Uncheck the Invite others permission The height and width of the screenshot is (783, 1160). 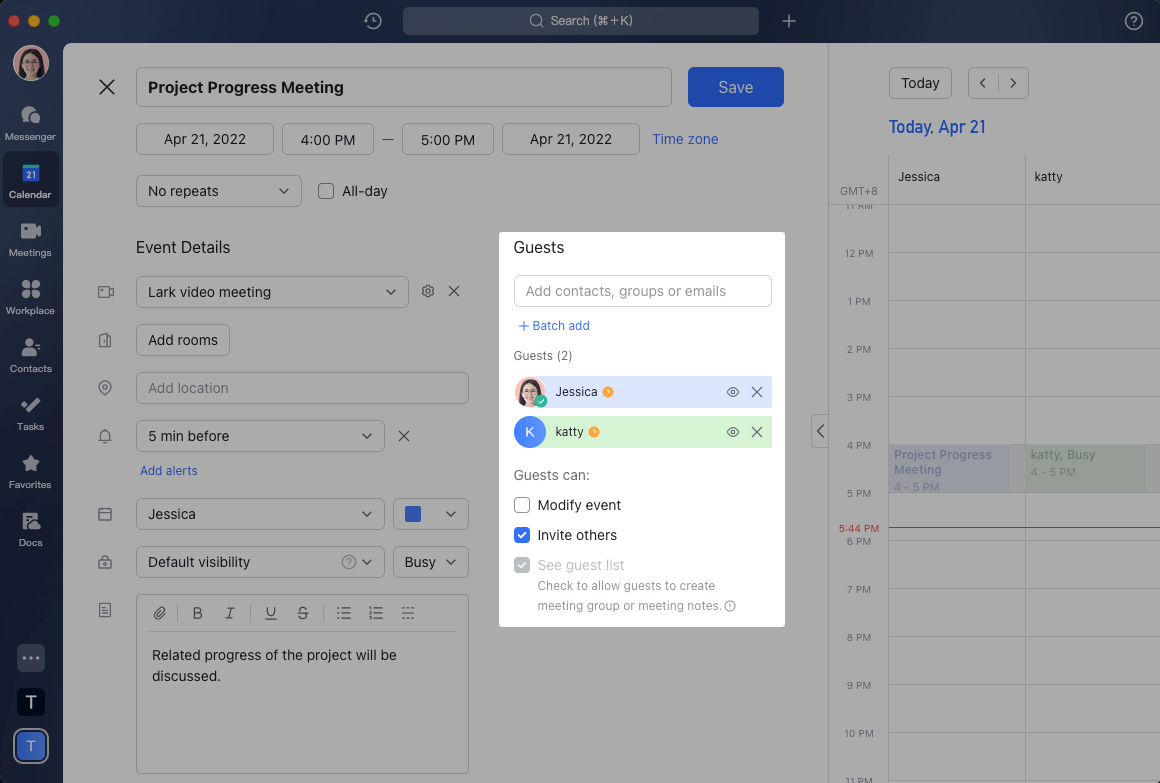(522, 535)
